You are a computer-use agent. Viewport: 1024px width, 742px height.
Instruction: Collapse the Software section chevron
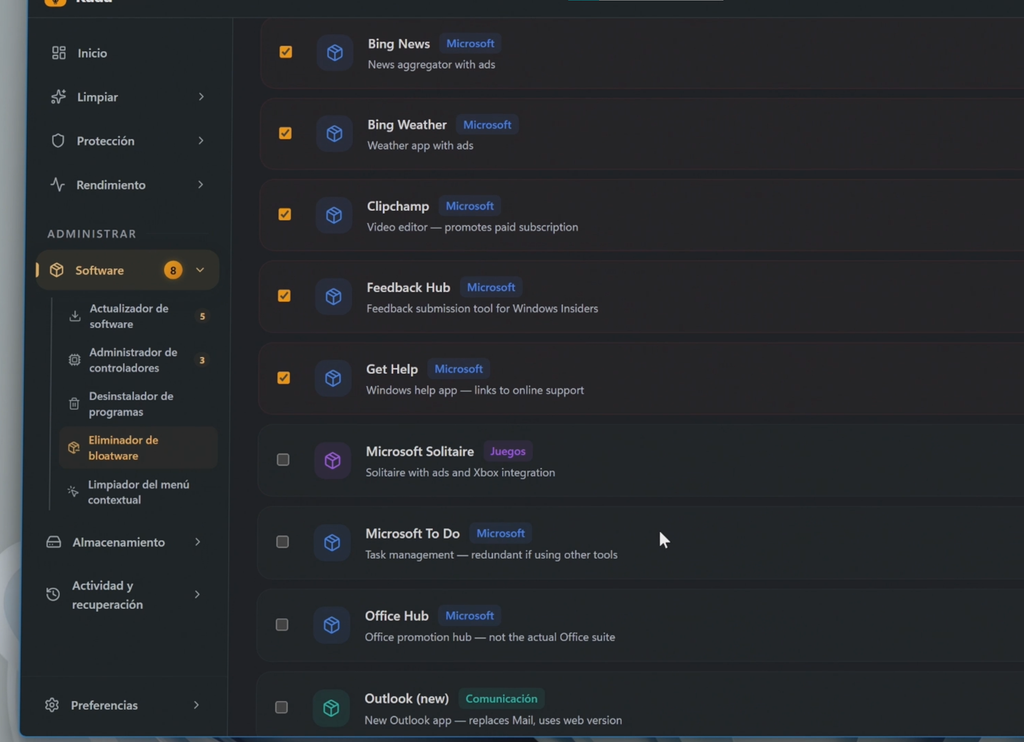[x=200, y=270]
